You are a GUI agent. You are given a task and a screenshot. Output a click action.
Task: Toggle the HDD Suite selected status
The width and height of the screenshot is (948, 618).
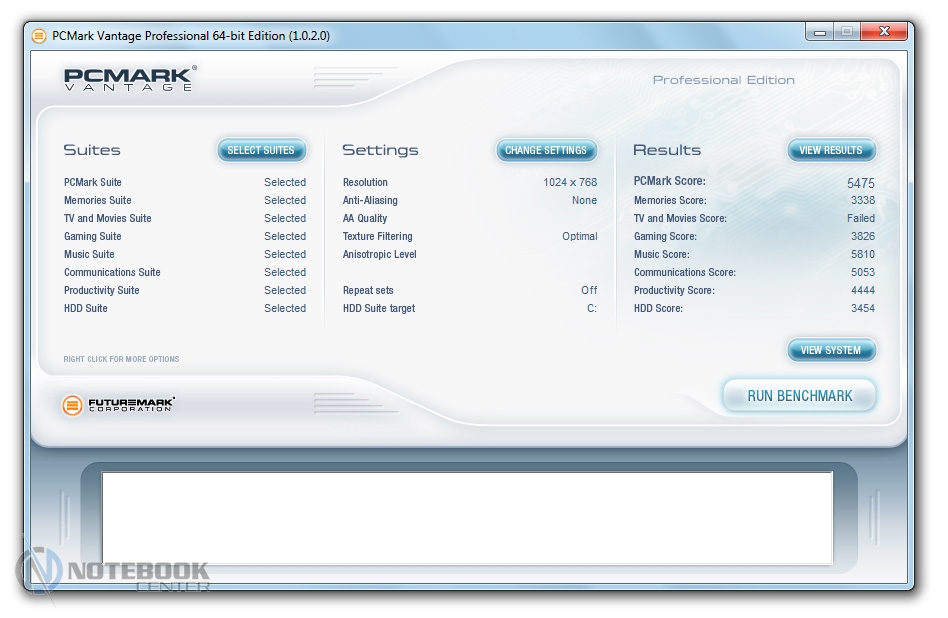(x=284, y=308)
